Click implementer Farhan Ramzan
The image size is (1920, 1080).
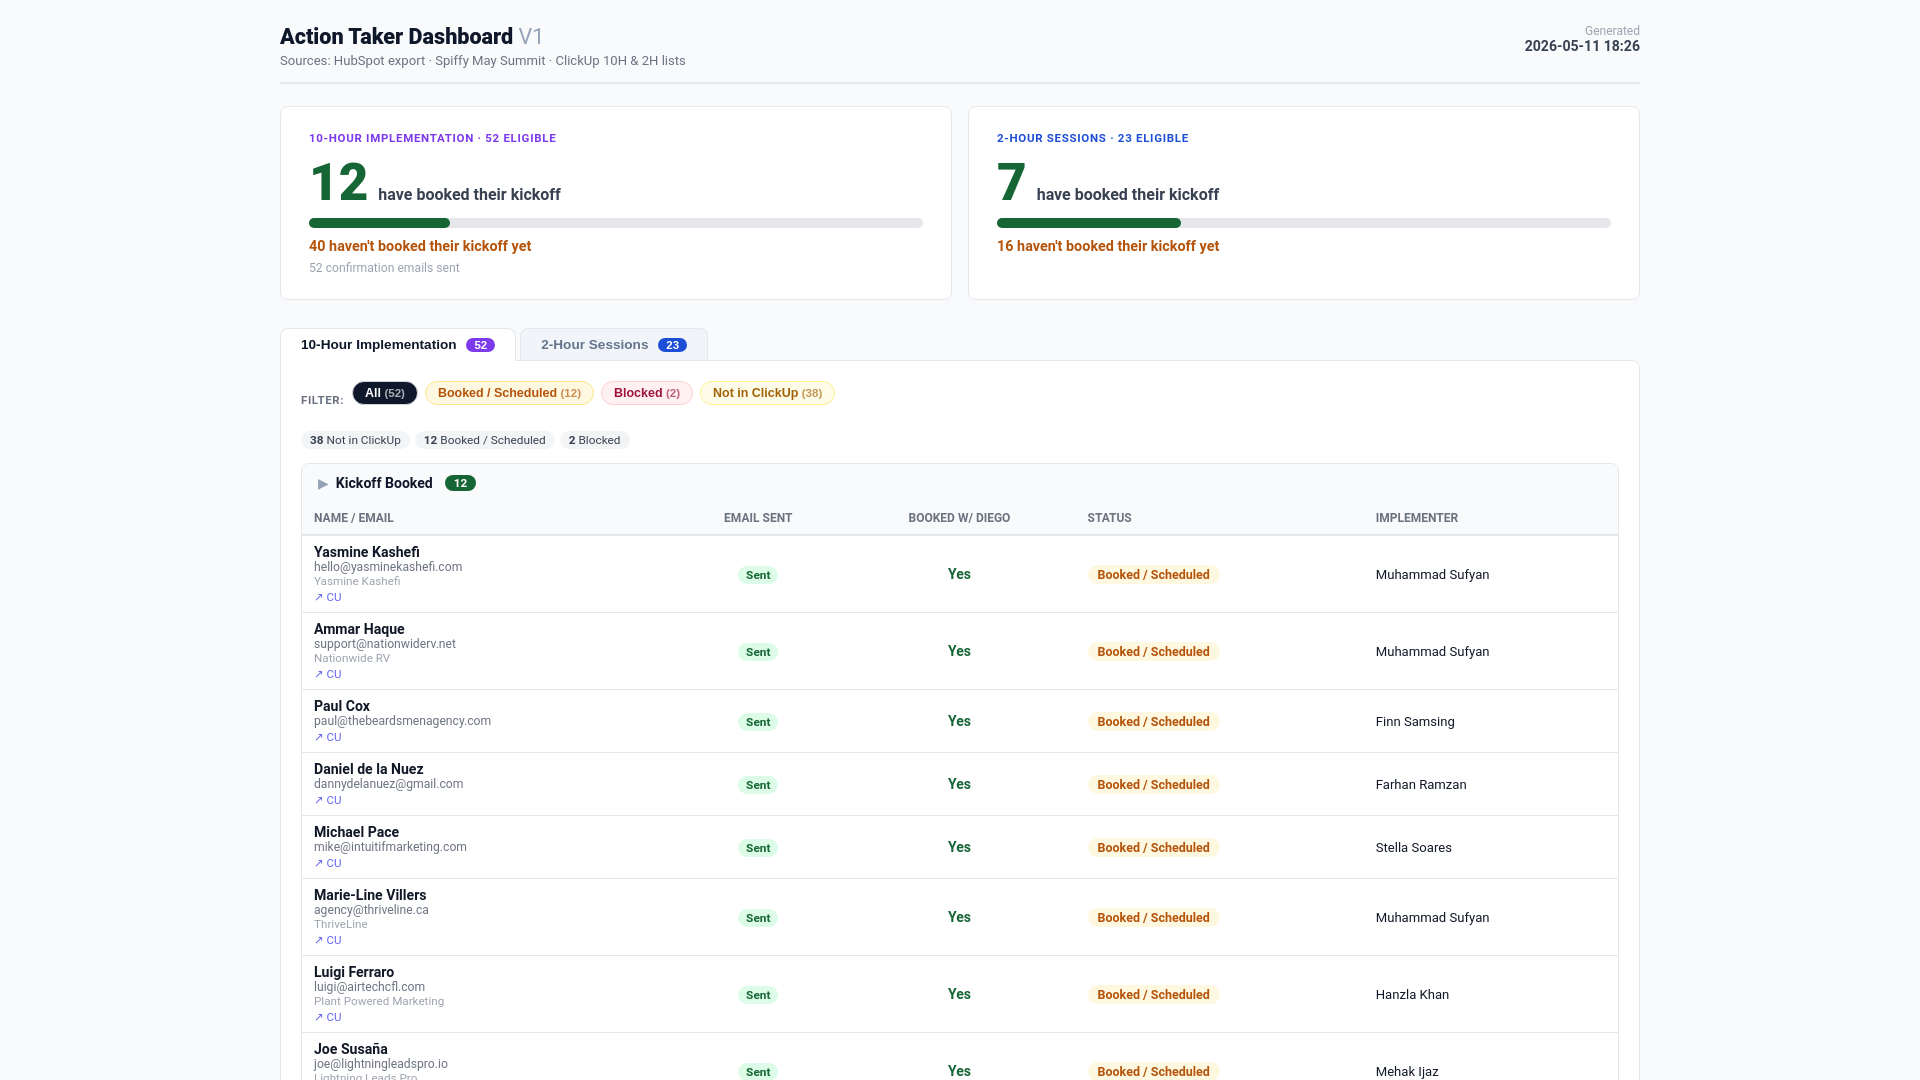[1421, 785]
